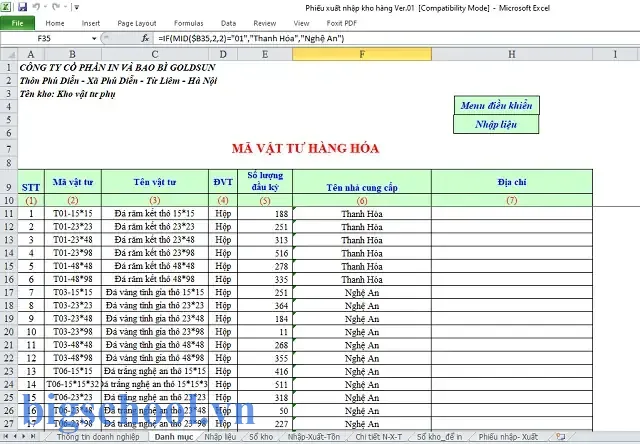Click the Select All corner triangle

point(9,54)
